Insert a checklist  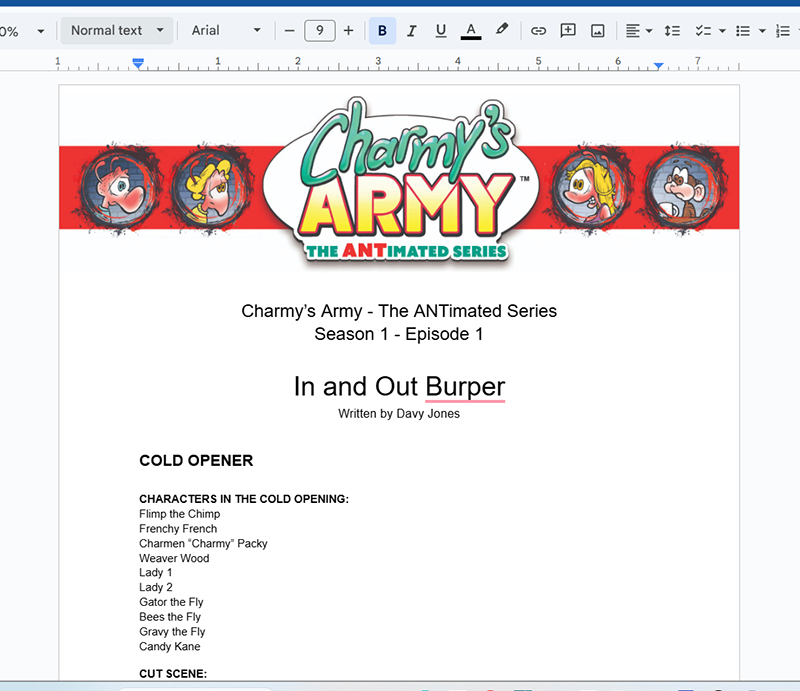click(703, 31)
